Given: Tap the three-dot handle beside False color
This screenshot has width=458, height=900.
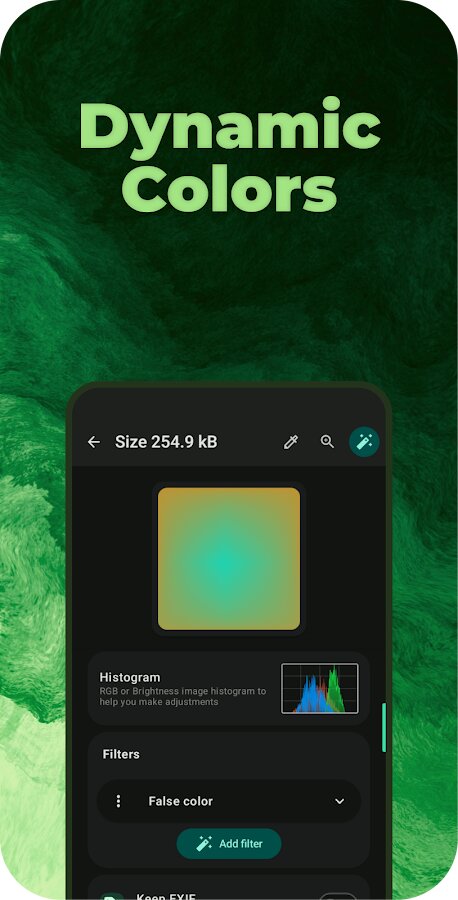Looking at the screenshot, I should (118, 801).
